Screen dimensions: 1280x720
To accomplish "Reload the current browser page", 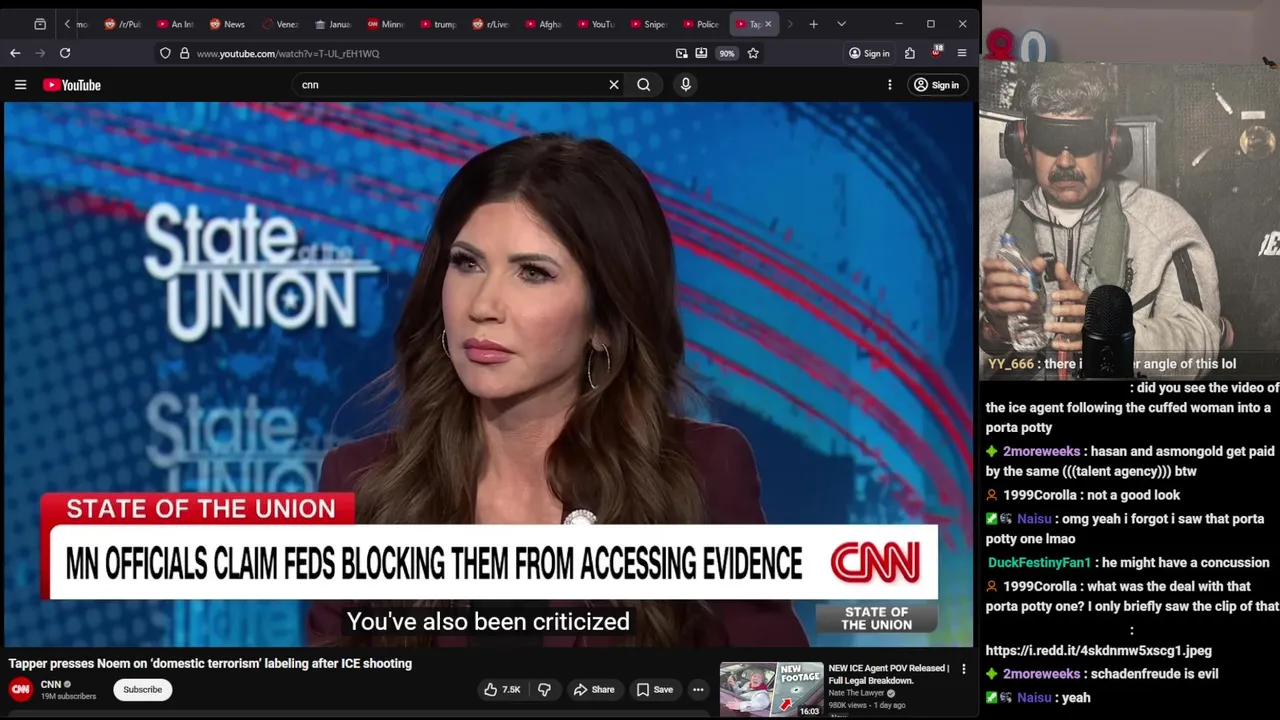I will pyautogui.click(x=65, y=53).
